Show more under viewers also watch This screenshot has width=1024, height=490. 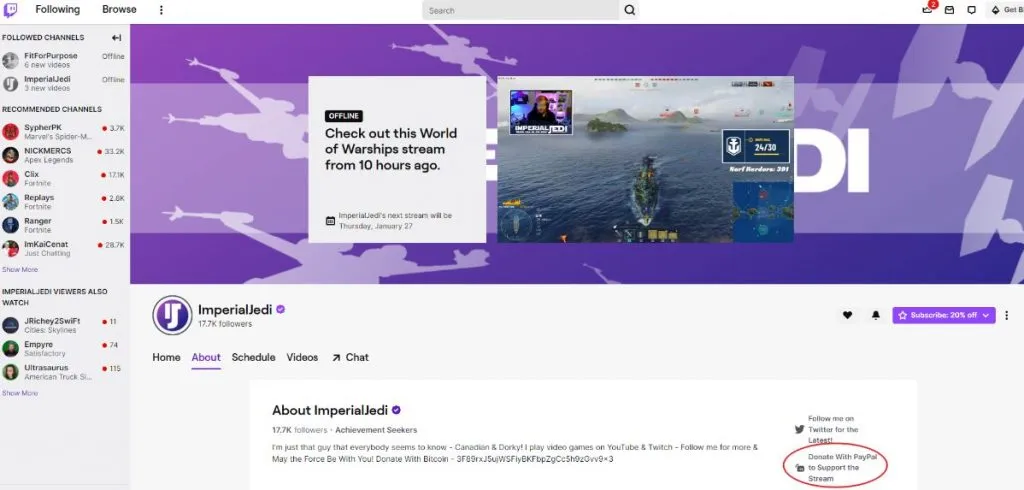(20, 393)
